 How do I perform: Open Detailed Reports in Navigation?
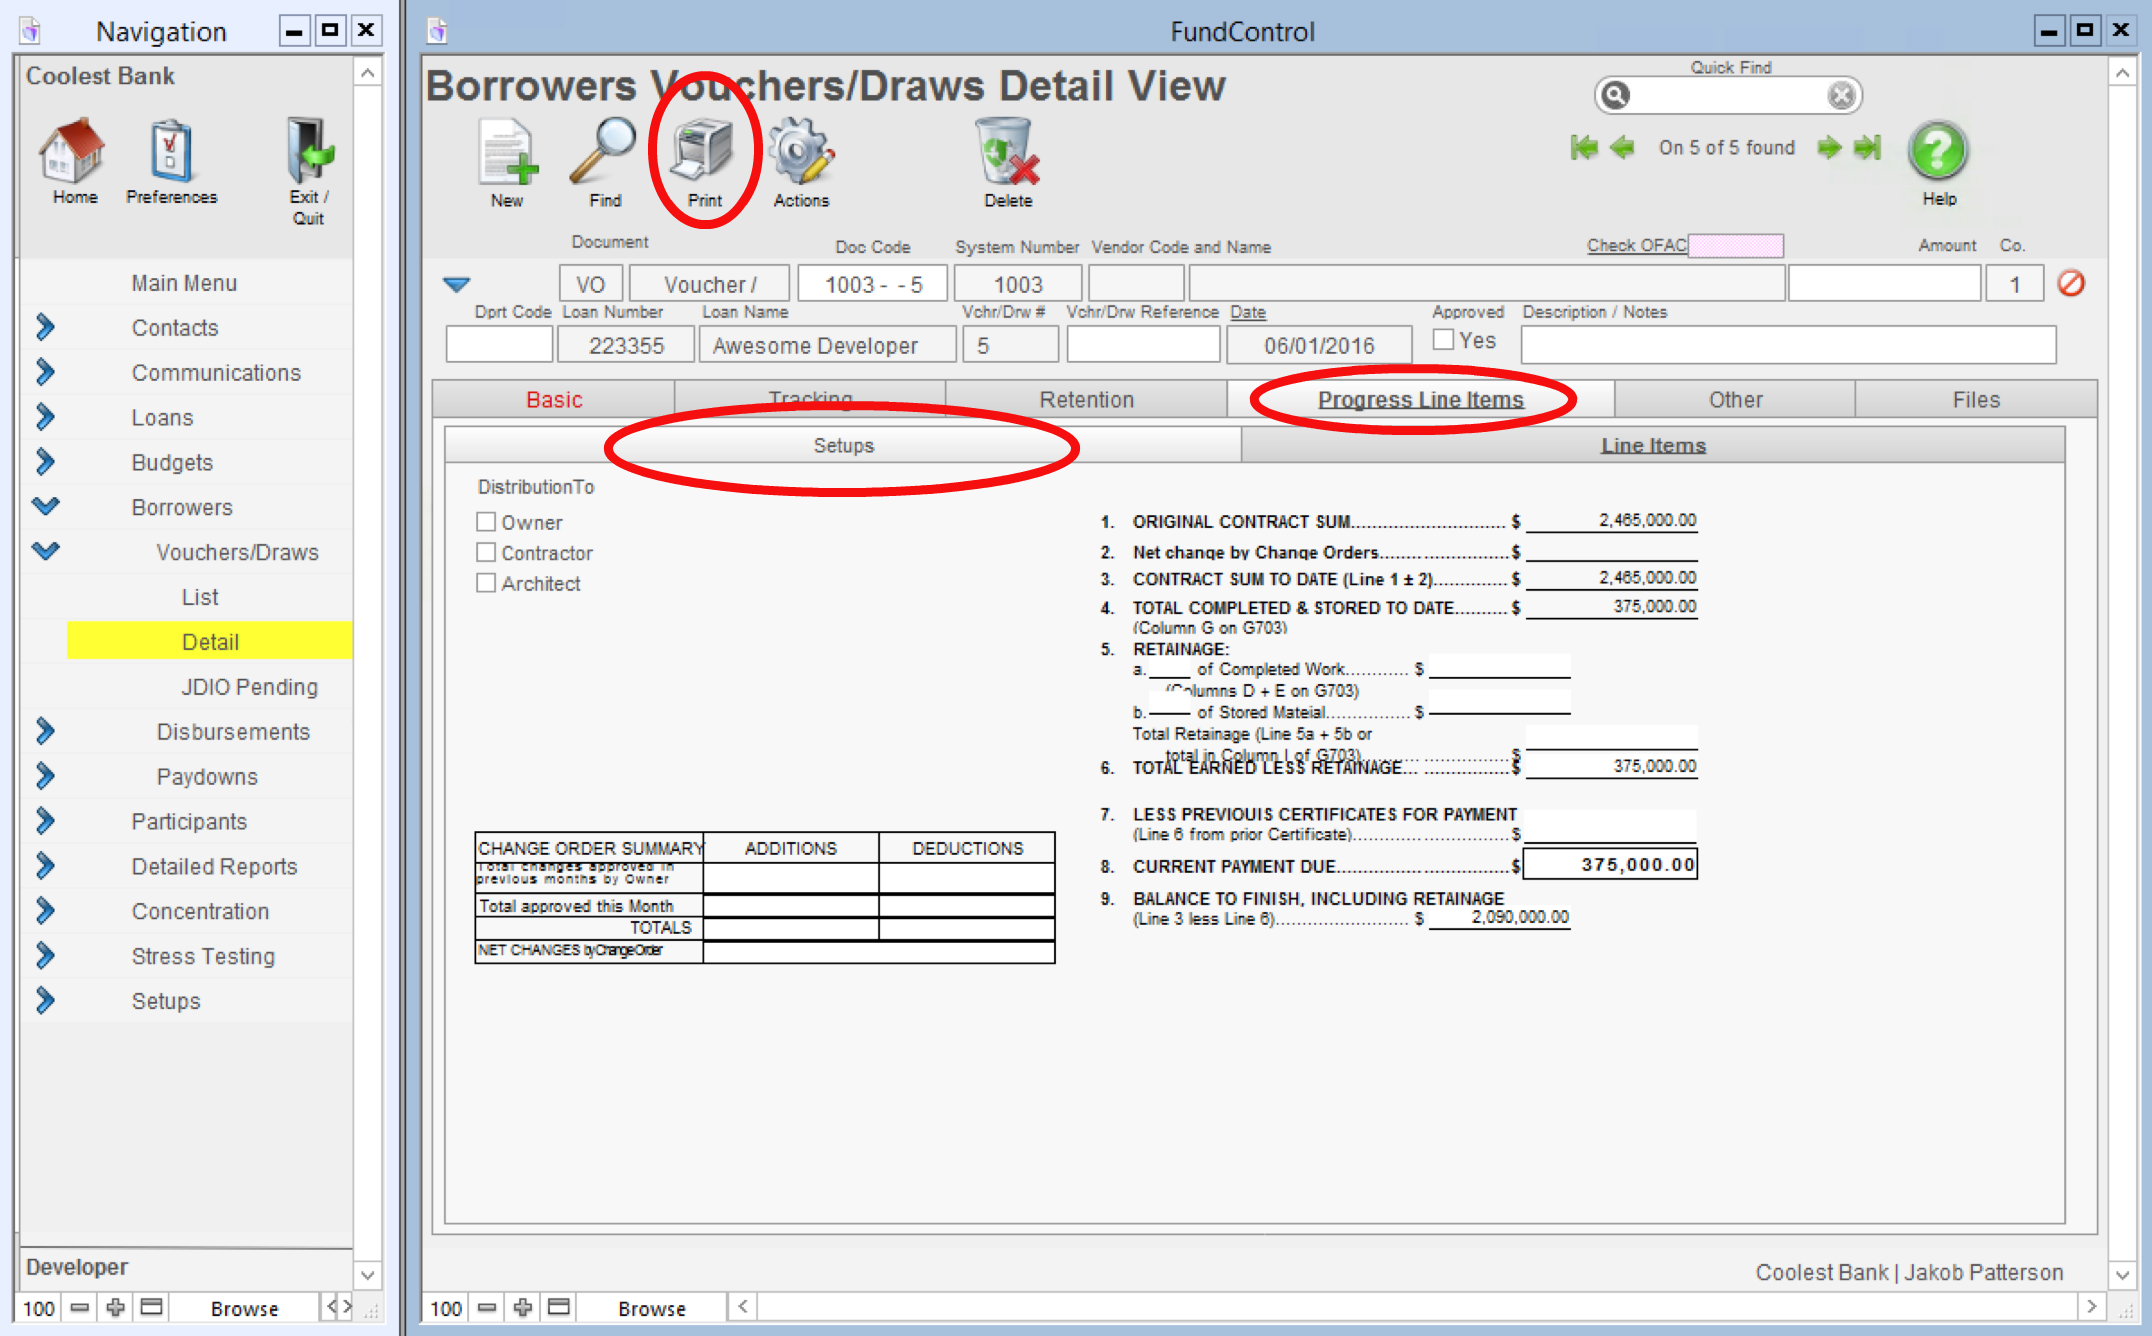tap(214, 866)
